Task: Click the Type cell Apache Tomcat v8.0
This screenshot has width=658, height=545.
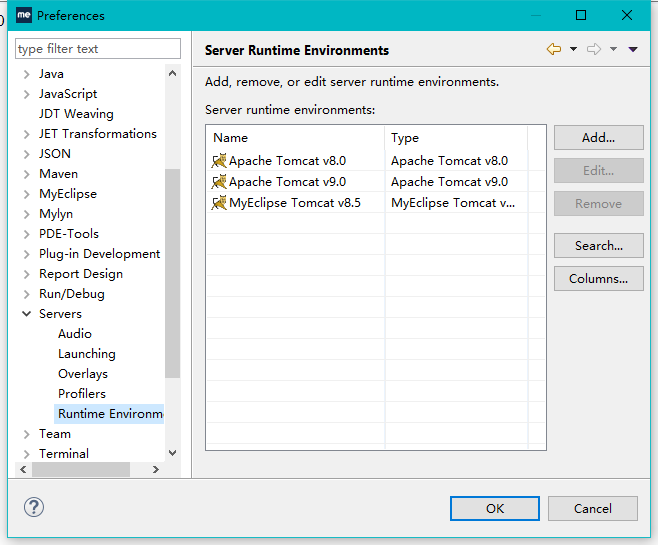Action: (x=449, y=161)
